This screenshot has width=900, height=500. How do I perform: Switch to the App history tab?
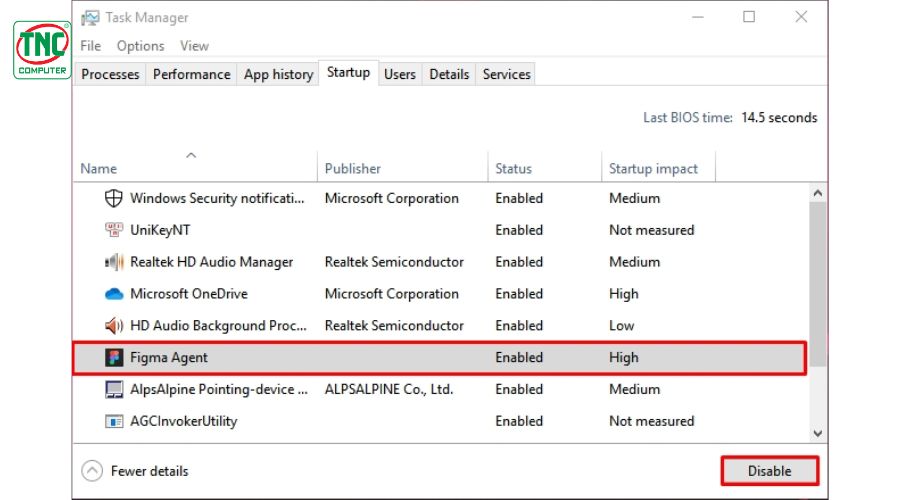coord(278,74)
